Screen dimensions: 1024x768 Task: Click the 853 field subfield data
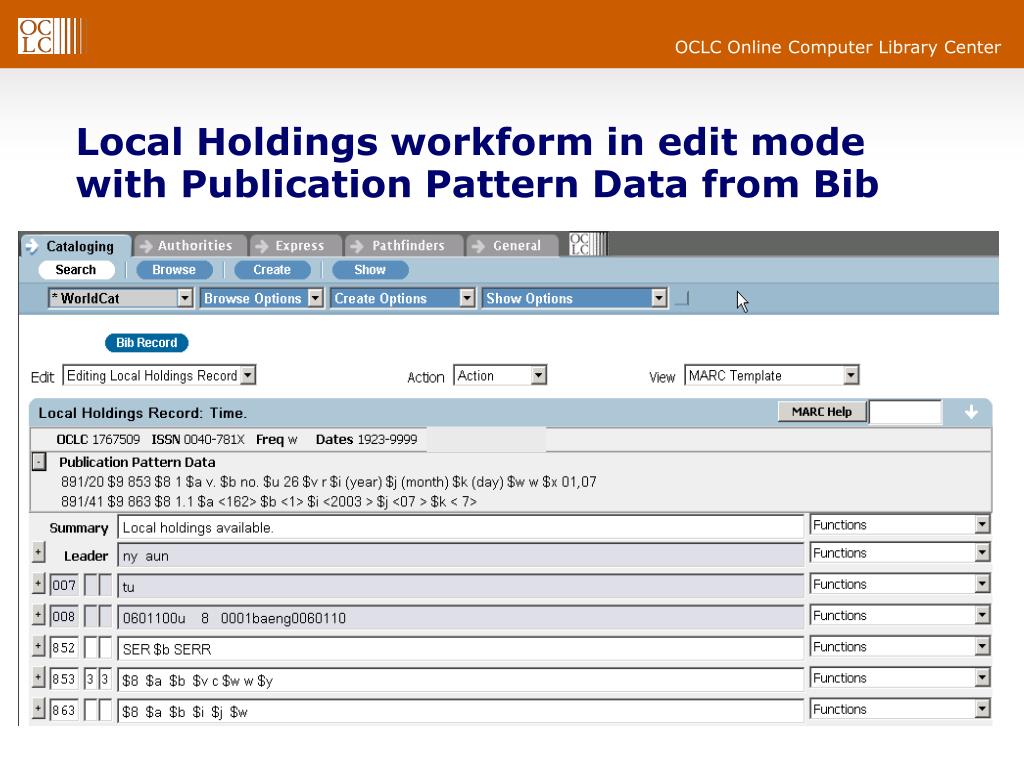[x=460, y=680]
